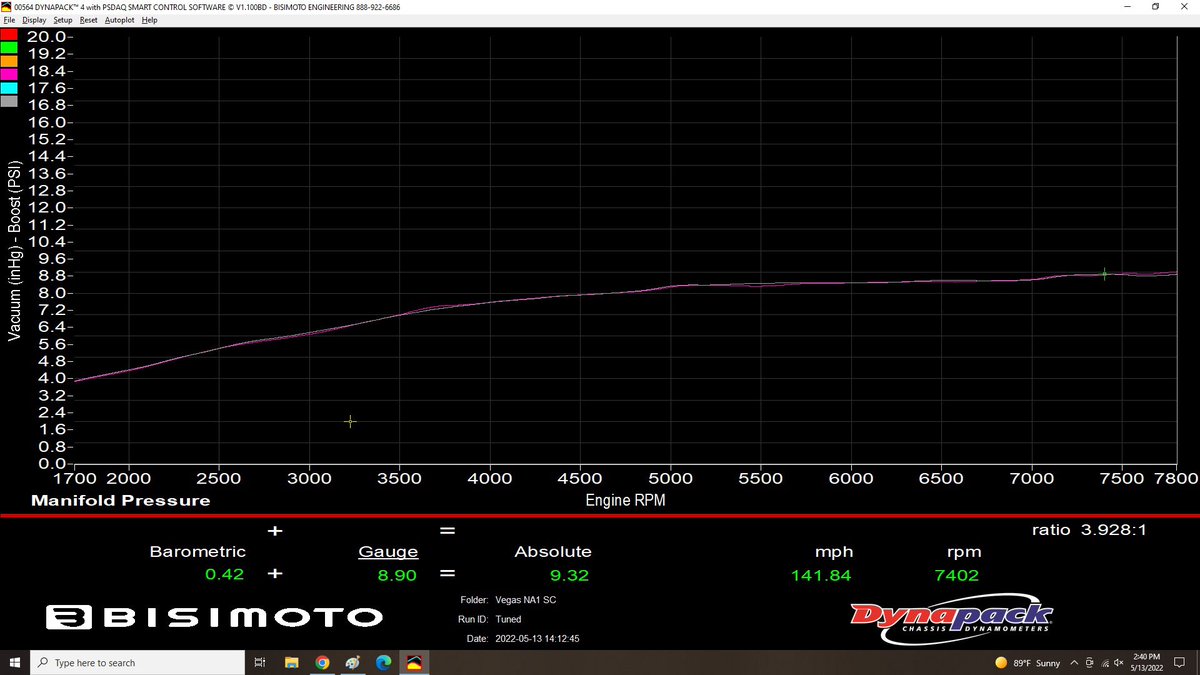
Task: Click the underlined Gauge label
Action: point(388,551)
